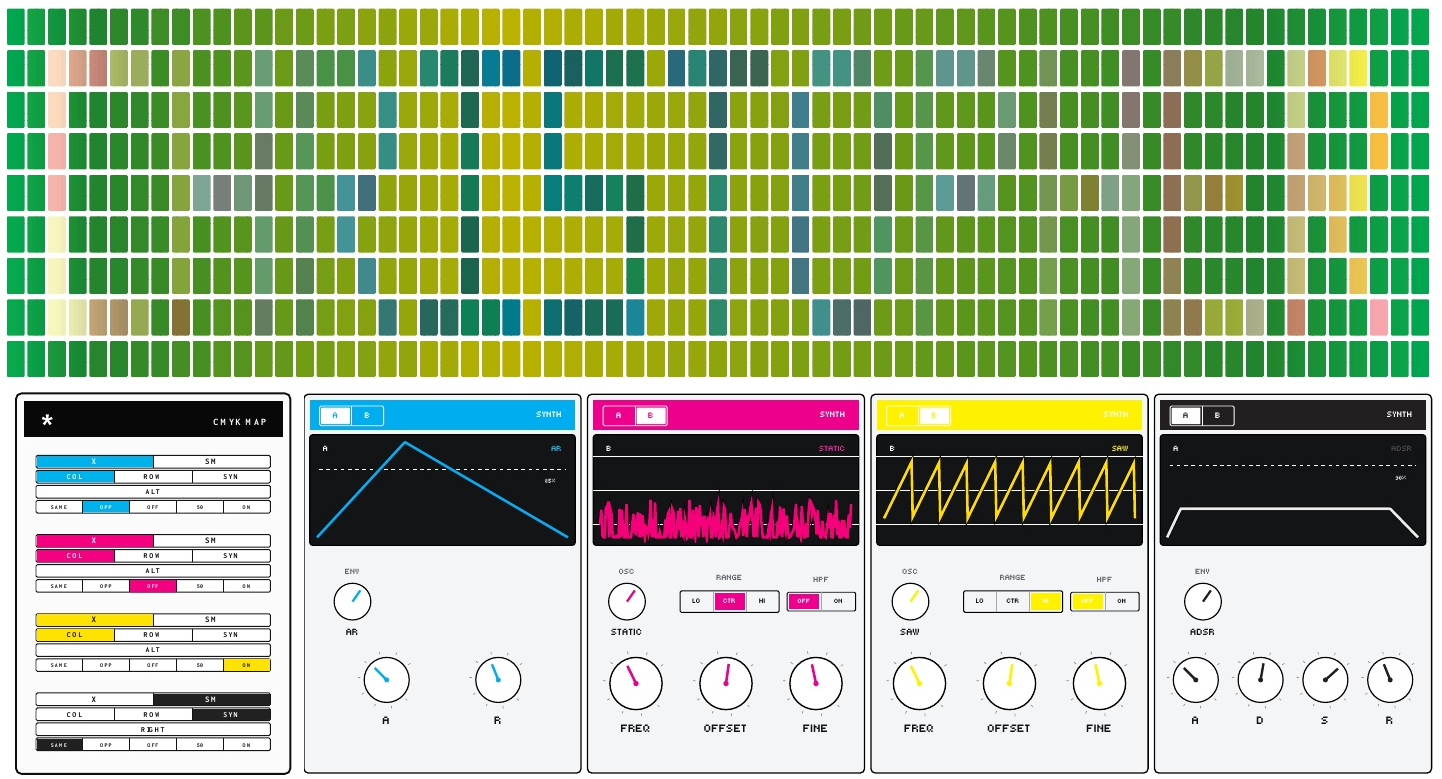Select COL in the black map section

(75, 715)
